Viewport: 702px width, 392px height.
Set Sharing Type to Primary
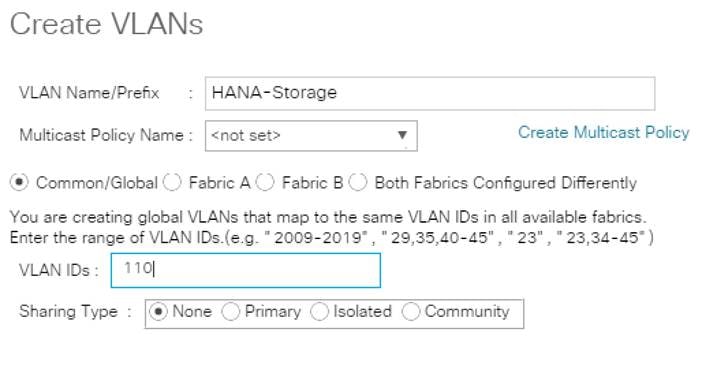coord(231,311)
